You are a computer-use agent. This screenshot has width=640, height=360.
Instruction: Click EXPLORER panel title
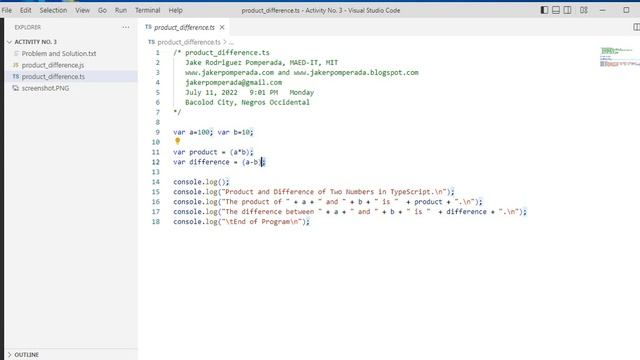tap(27, 27)
